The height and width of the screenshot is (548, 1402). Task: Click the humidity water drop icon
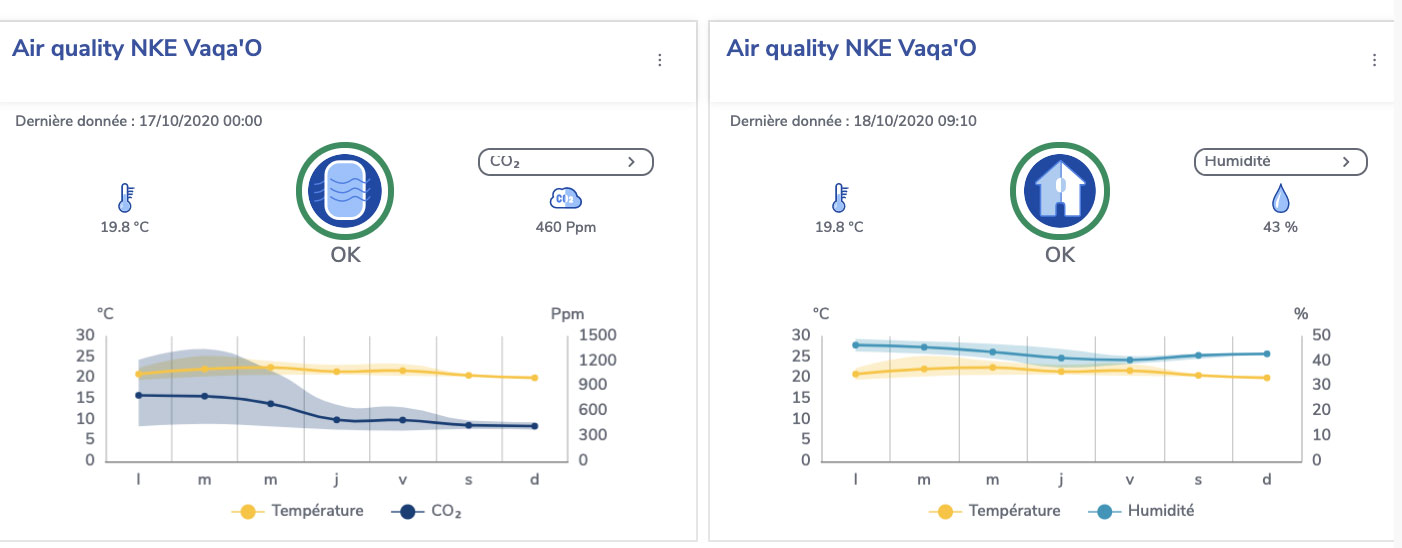pyautogui.click(x=1280, y=200)
